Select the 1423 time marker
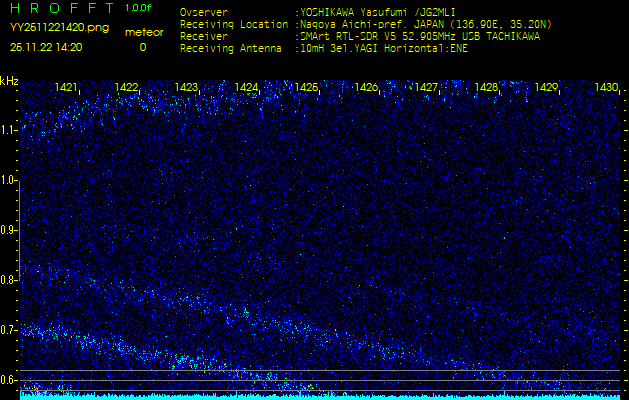 187,88
